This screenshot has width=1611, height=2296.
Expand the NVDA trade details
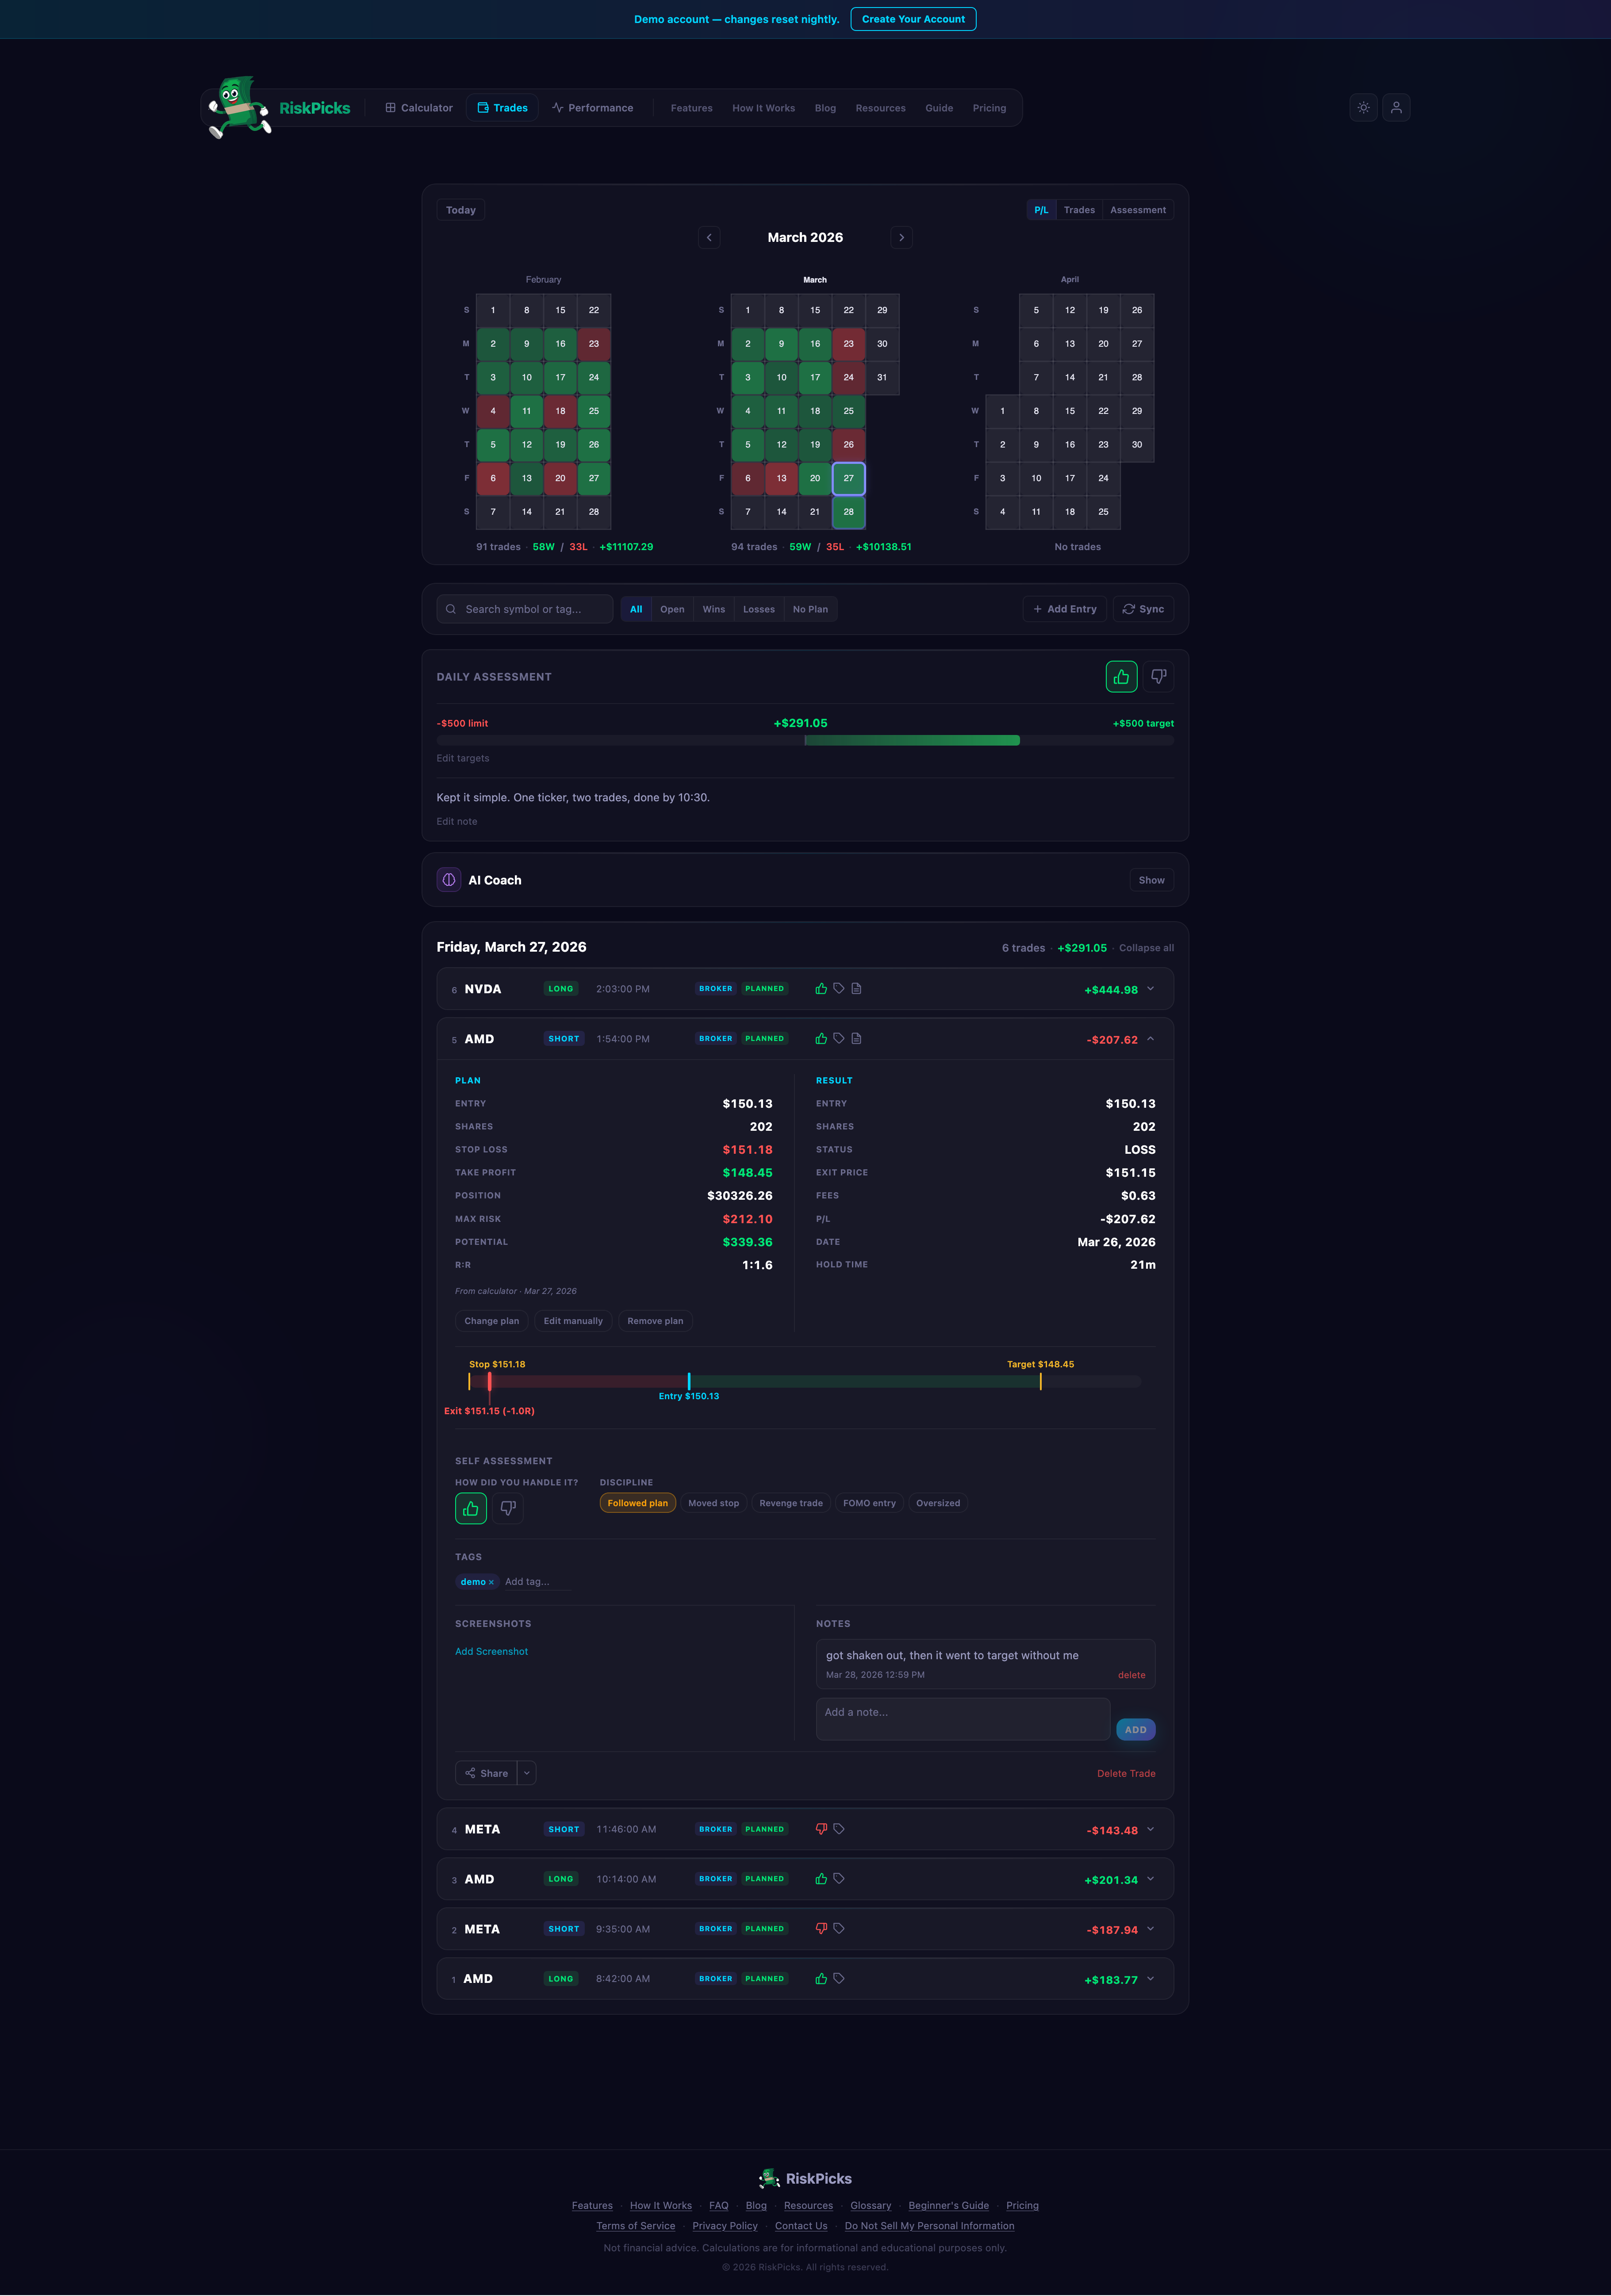(1152, 988)
